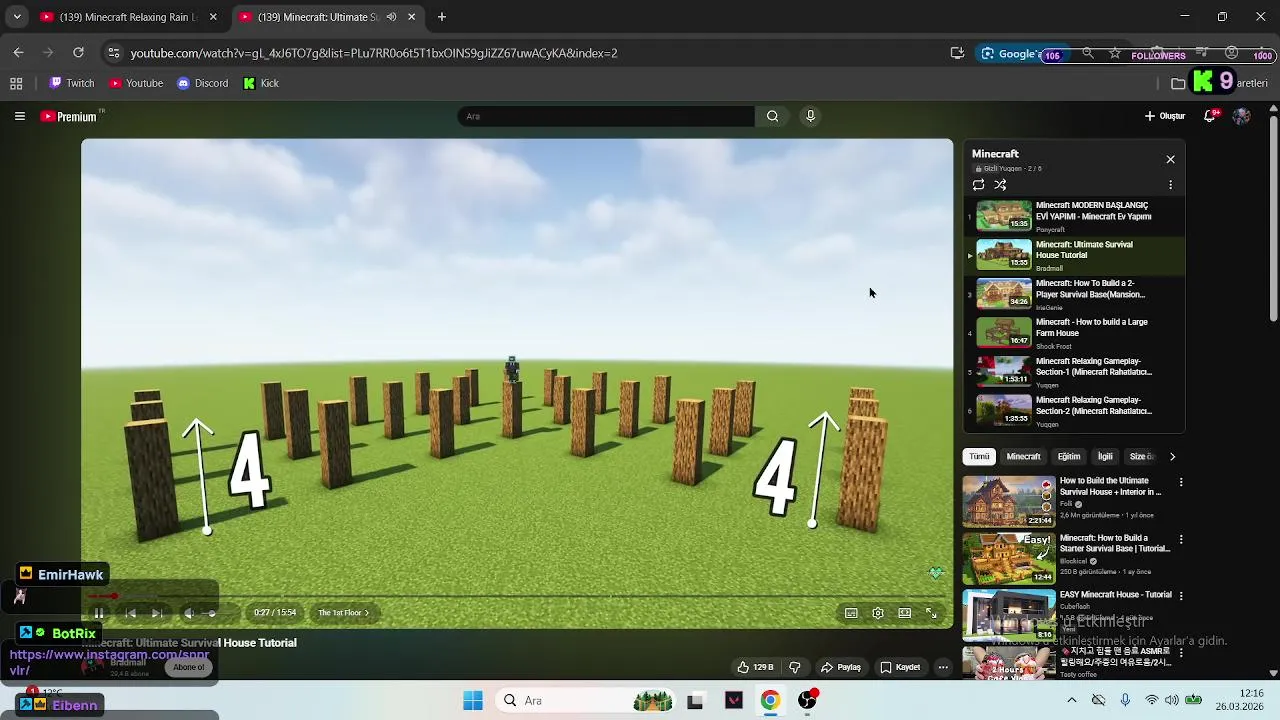Like the video (129 B)

coord(755,667)
